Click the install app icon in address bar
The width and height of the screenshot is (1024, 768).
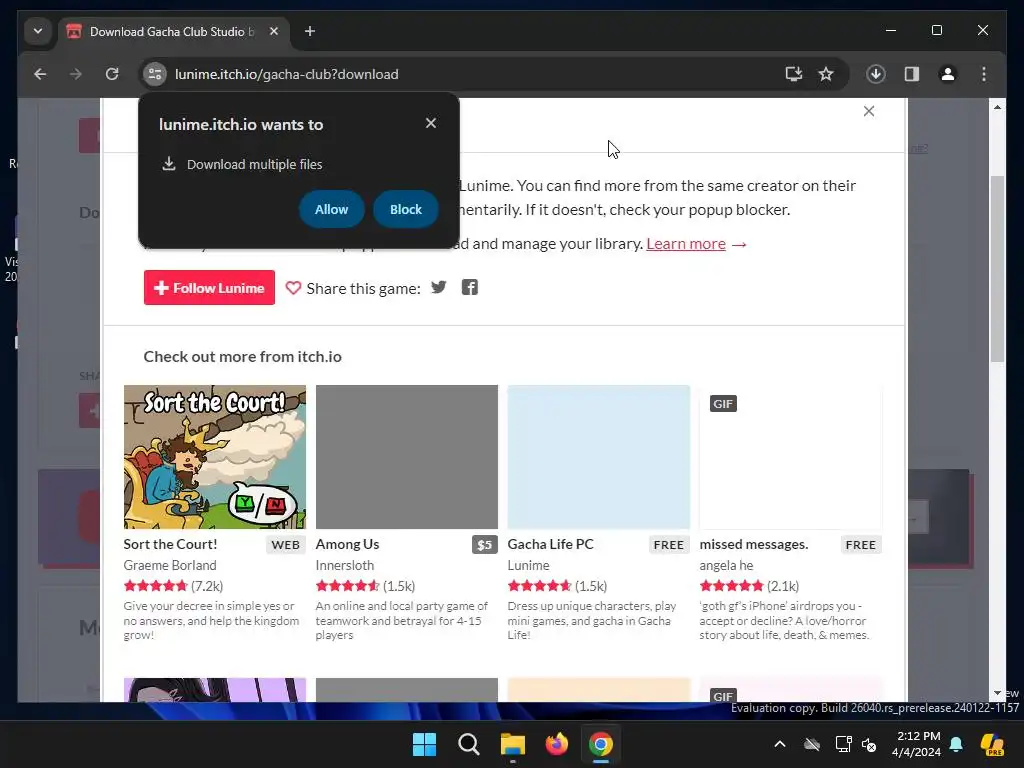point(793,74)
